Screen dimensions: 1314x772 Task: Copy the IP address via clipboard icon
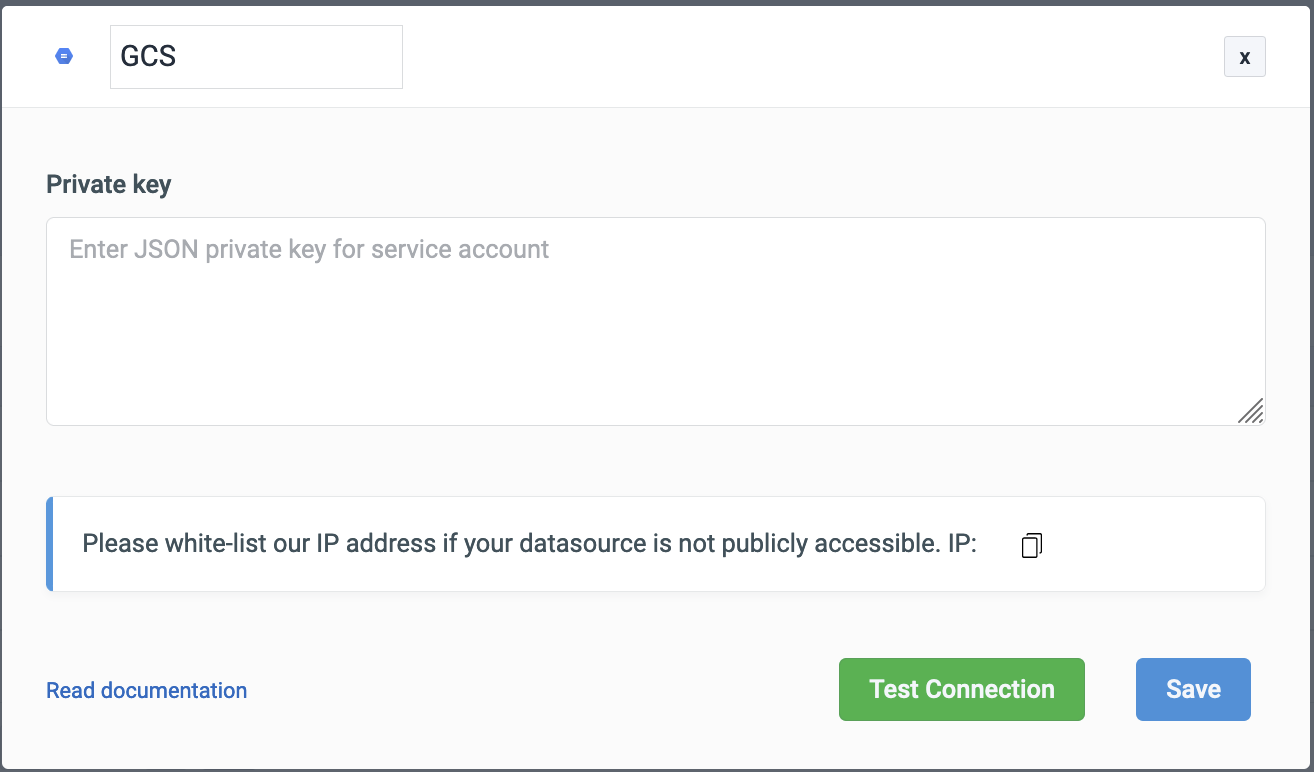1031,545
